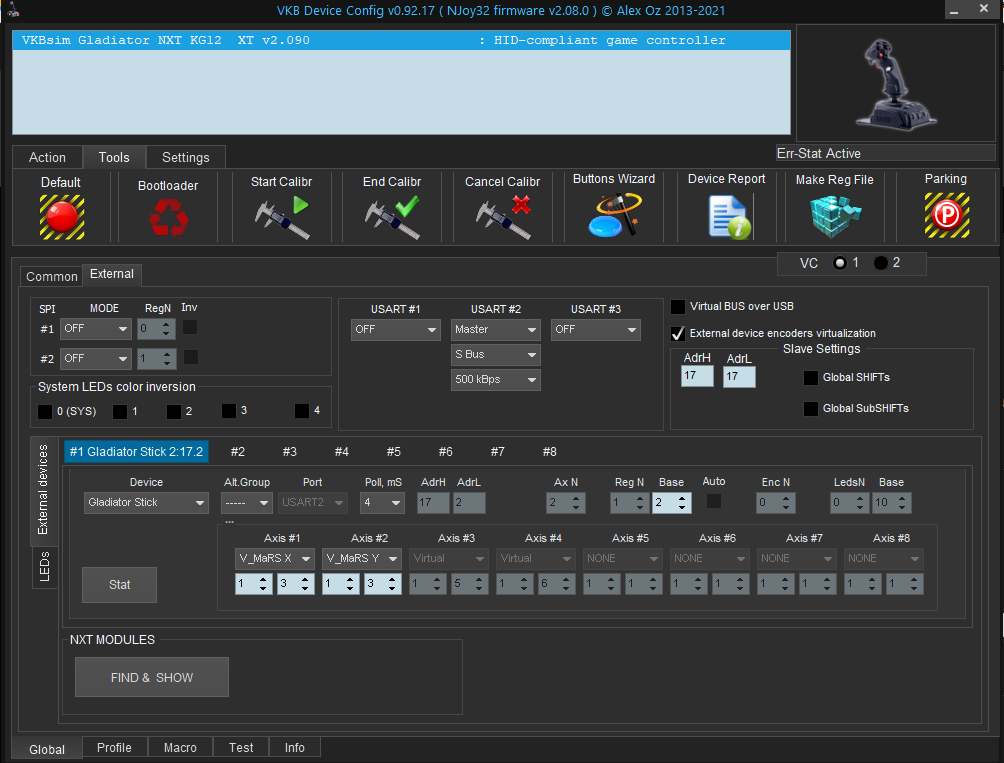Click the joystick device picture

point(896,84)
